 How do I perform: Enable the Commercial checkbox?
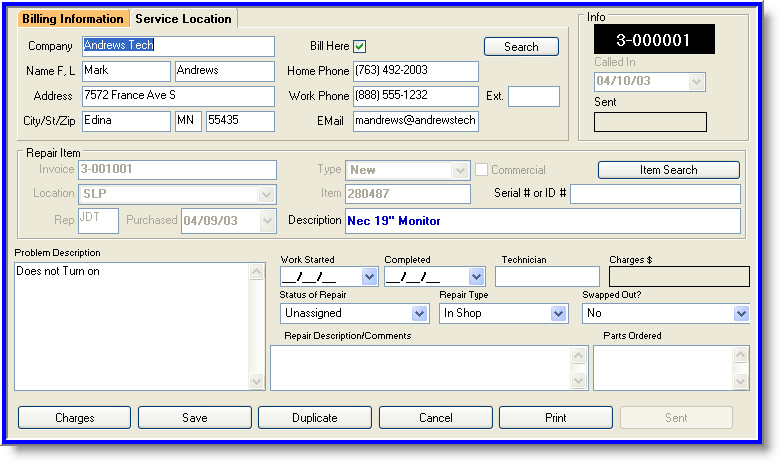(x=482, y=170)
